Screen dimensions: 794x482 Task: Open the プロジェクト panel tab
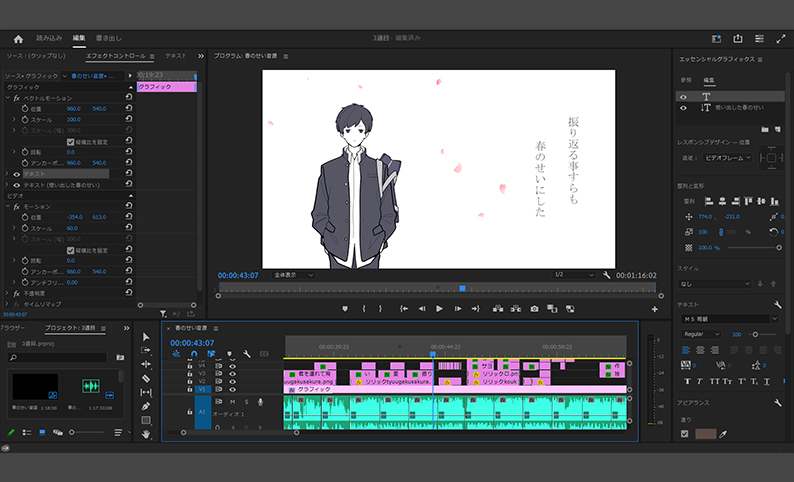pos(70,328)
